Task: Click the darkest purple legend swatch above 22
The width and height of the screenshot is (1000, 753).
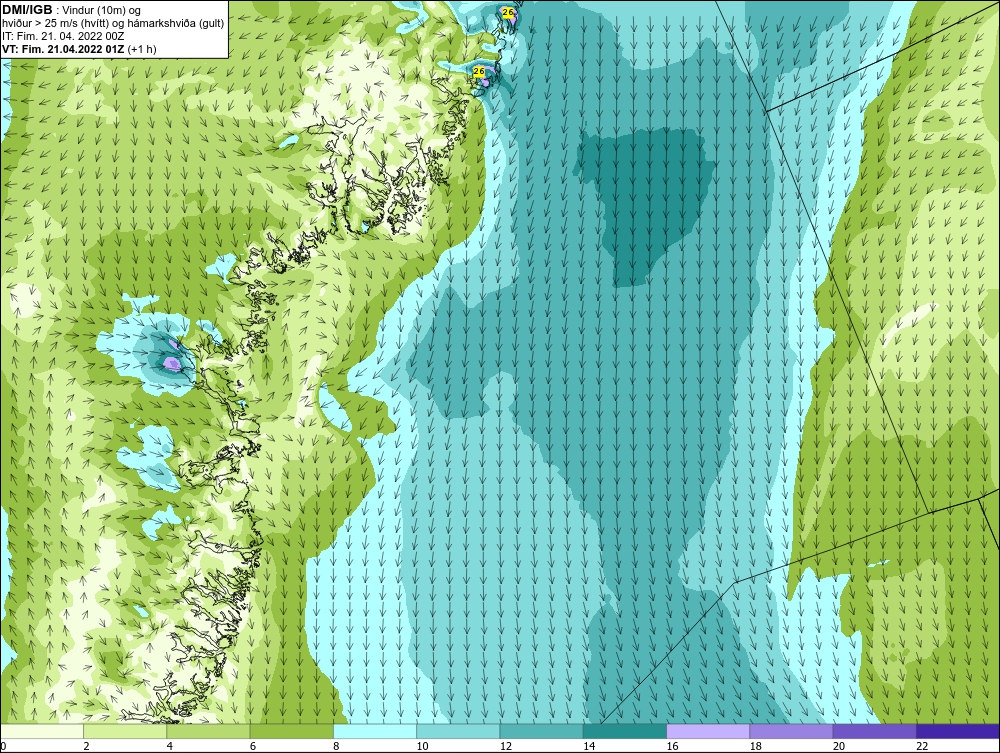Action: coord(958,731)
